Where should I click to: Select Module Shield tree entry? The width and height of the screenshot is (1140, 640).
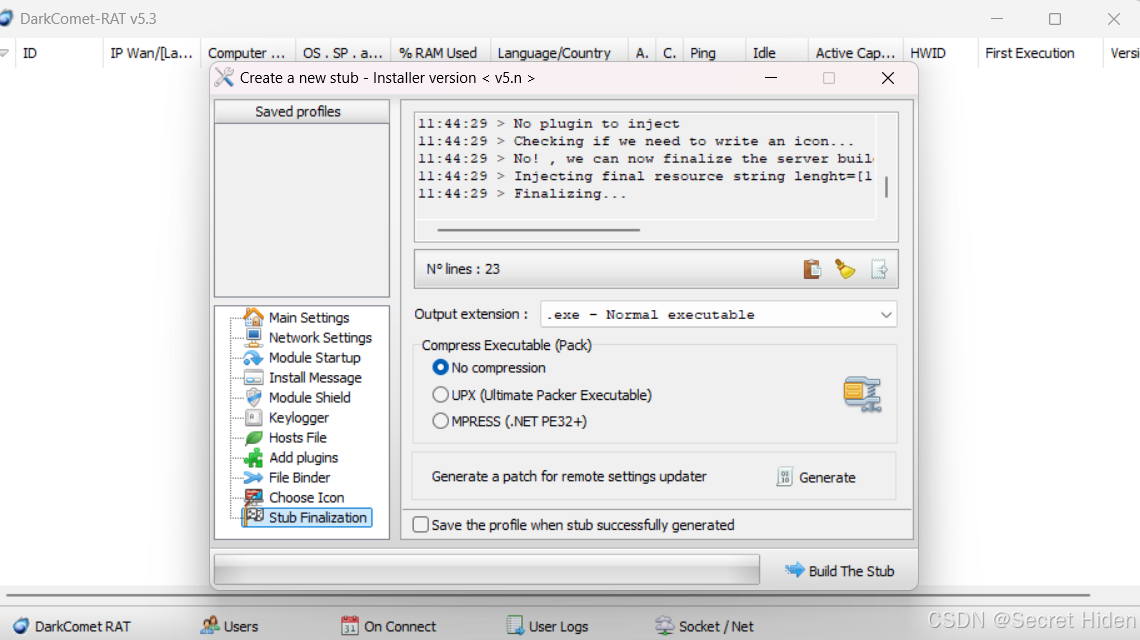click(309, 398)
